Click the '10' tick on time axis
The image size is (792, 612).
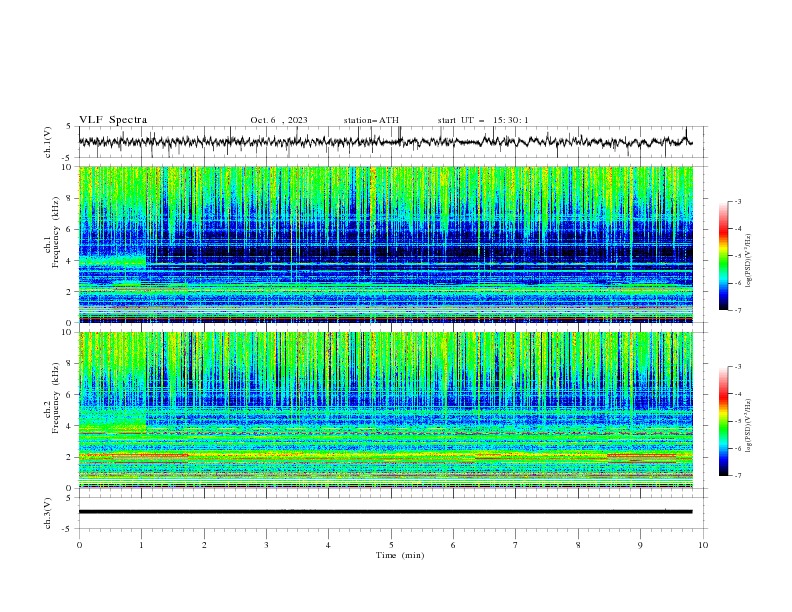pos(703,545)
